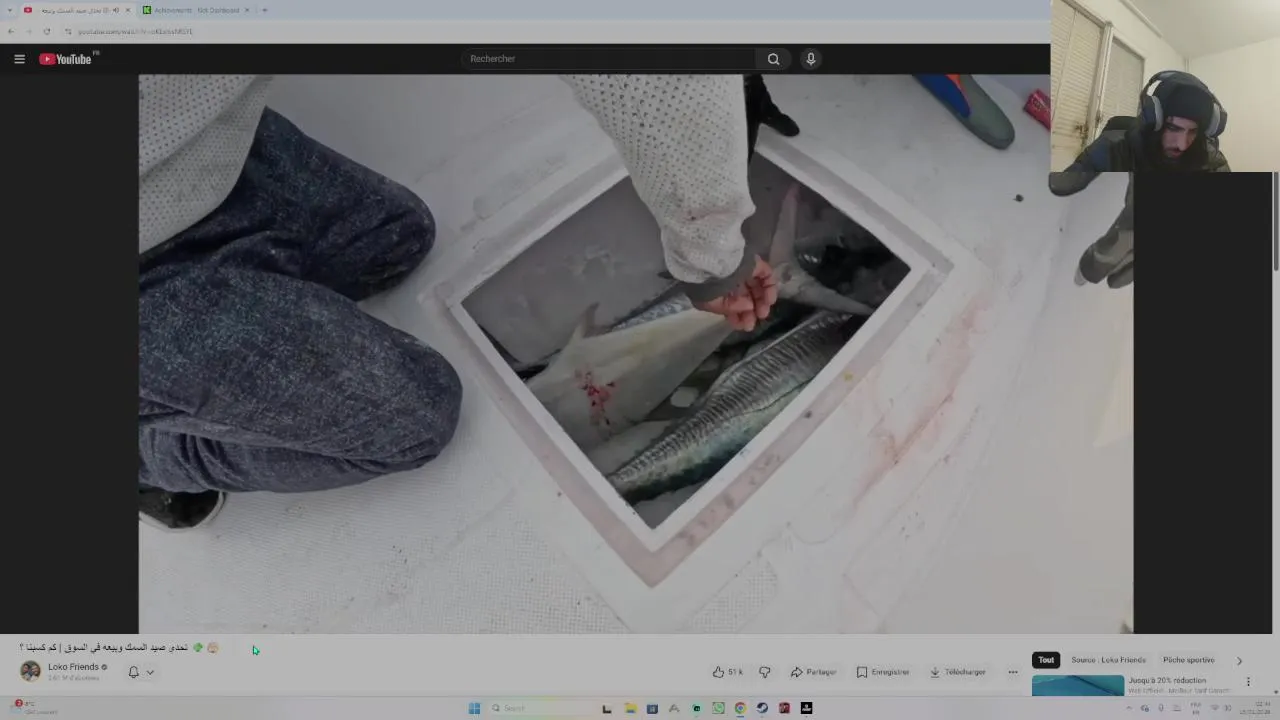Open the three-dot more actions menu
Screen dimensions: 1280x720
(1013, 672)
